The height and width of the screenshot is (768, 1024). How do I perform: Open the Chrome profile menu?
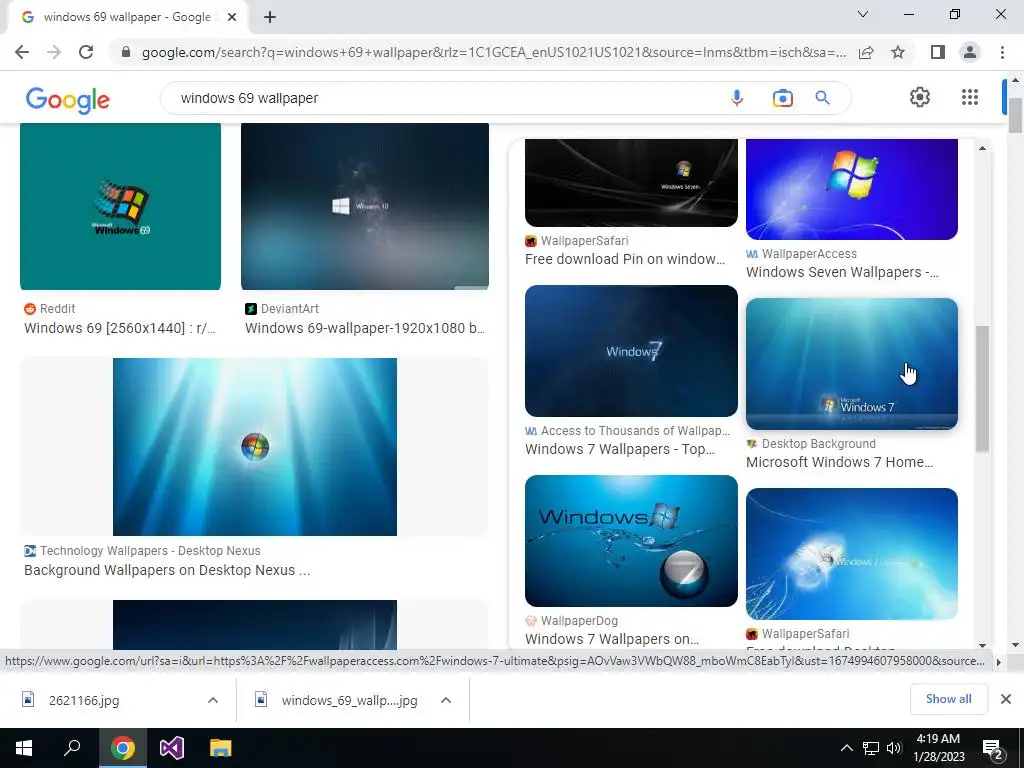(x=970, y=52)
